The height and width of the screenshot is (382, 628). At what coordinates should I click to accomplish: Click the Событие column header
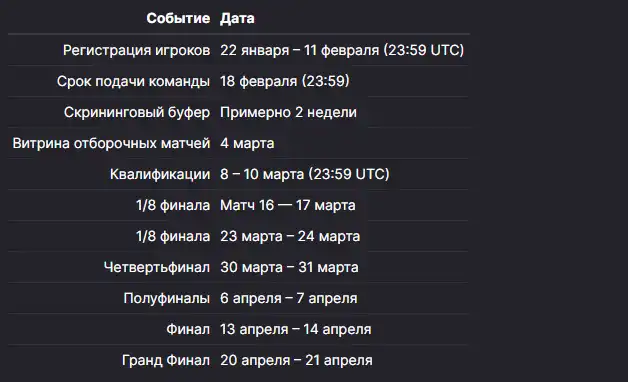point(178,18)
